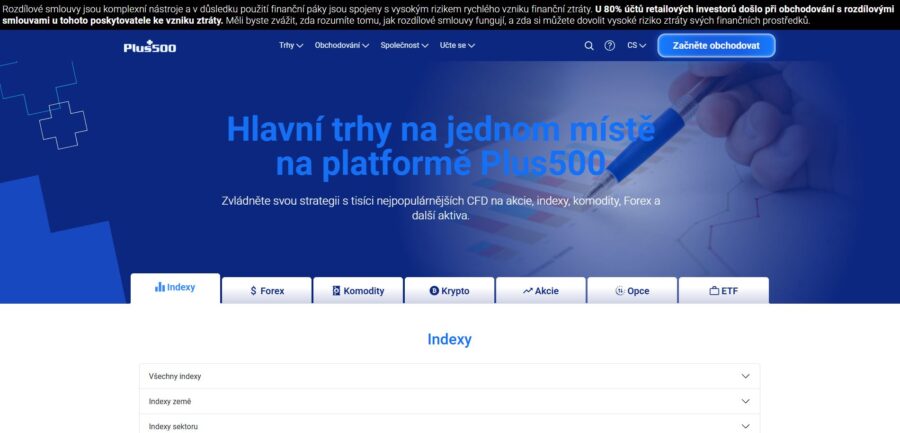Open the Obchodování menu

tap(342, 45)
